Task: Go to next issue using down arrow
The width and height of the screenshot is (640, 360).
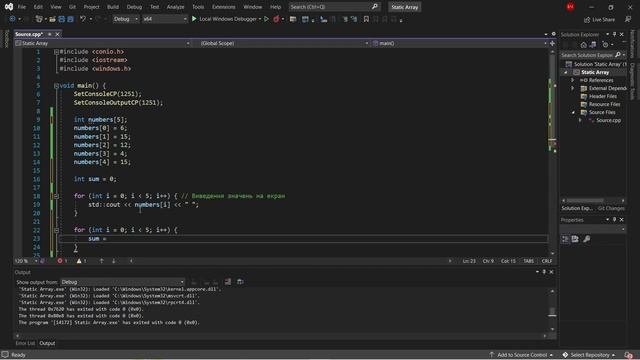Action: pos(113,261)
